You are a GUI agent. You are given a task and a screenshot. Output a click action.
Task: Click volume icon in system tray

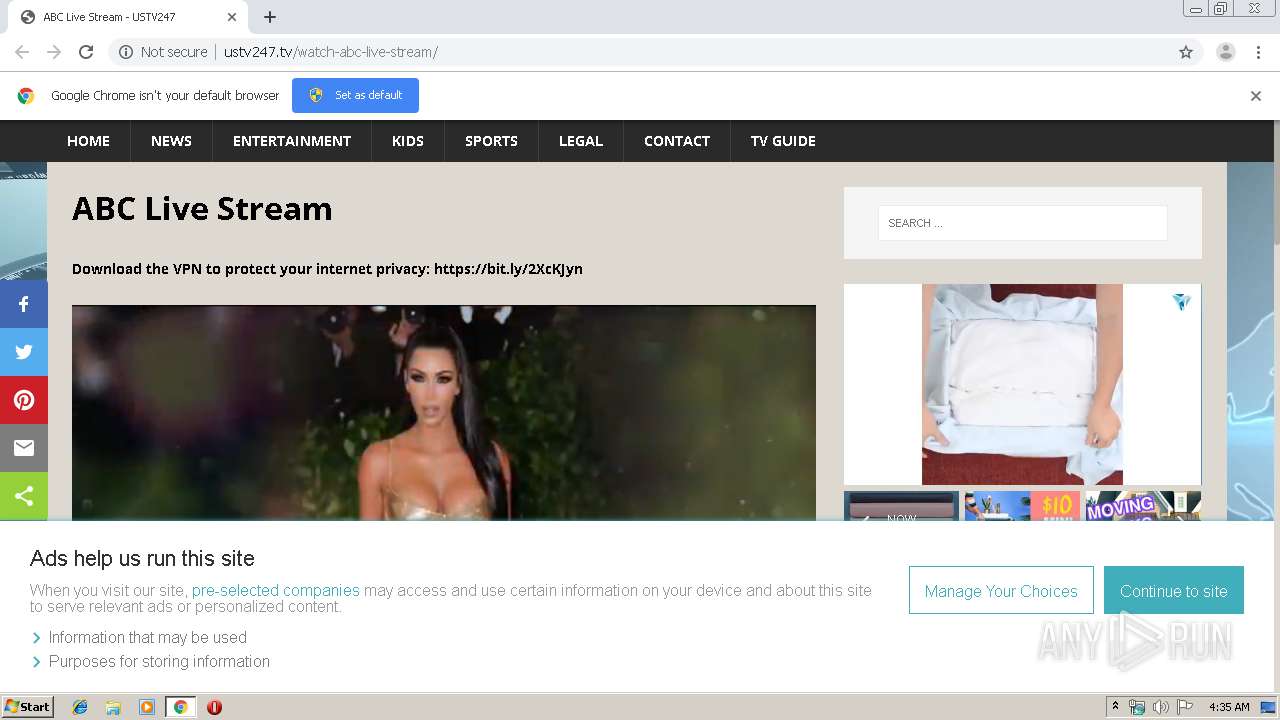coord(1161,707)
